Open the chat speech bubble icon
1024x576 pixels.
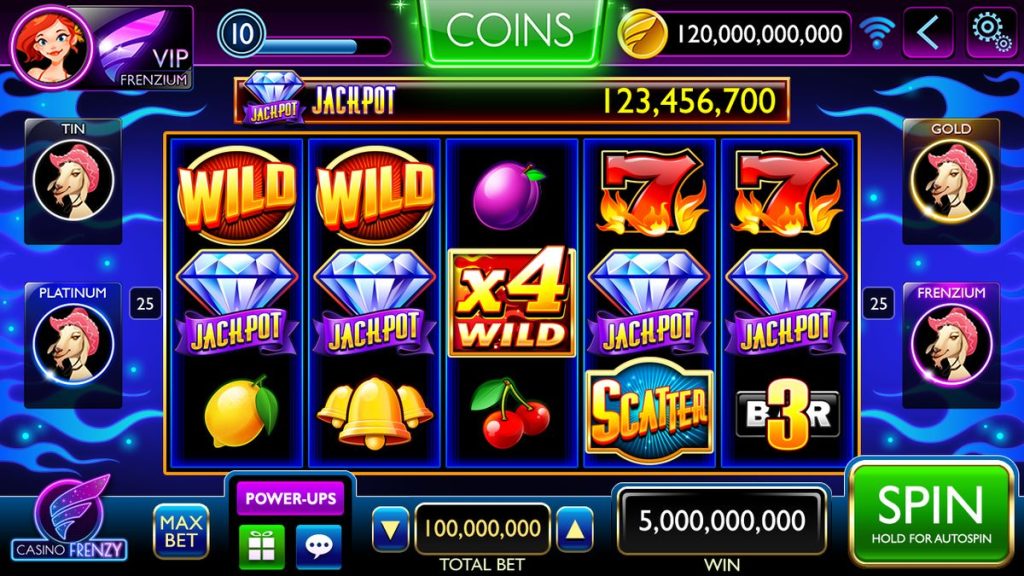pos(319,546)
